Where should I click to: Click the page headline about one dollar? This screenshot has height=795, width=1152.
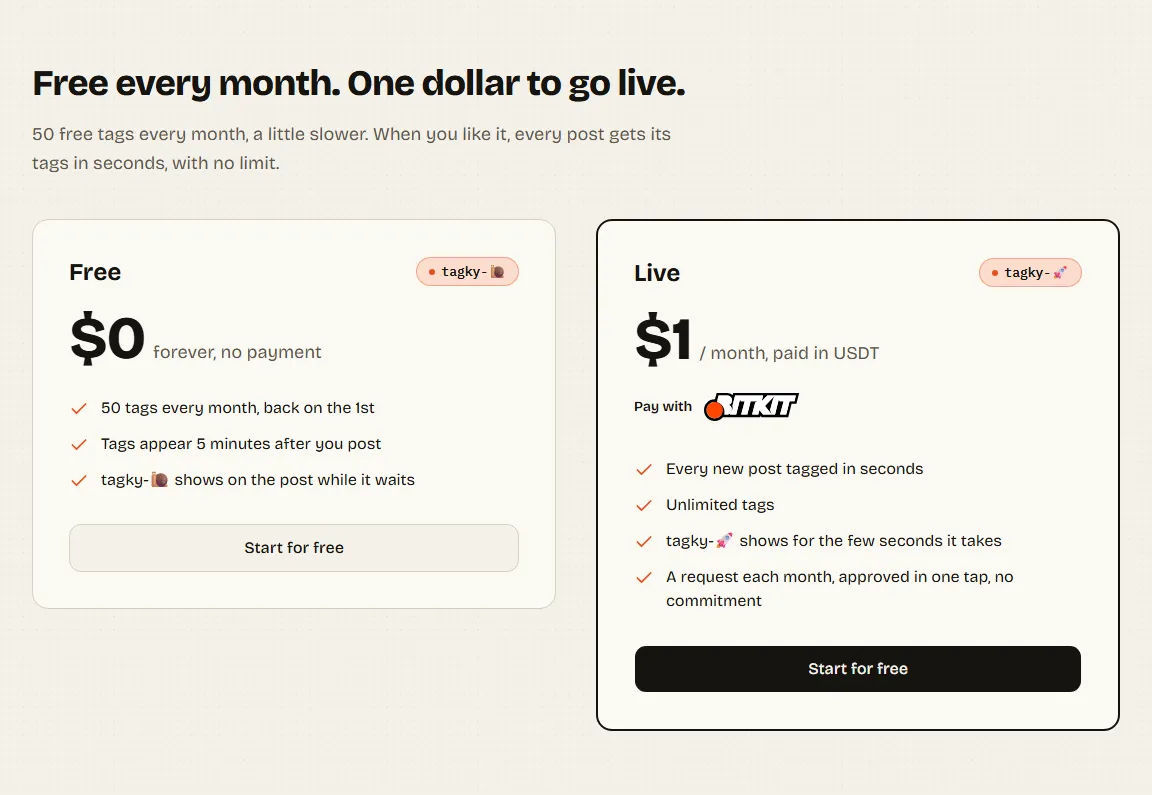point(359,83)
